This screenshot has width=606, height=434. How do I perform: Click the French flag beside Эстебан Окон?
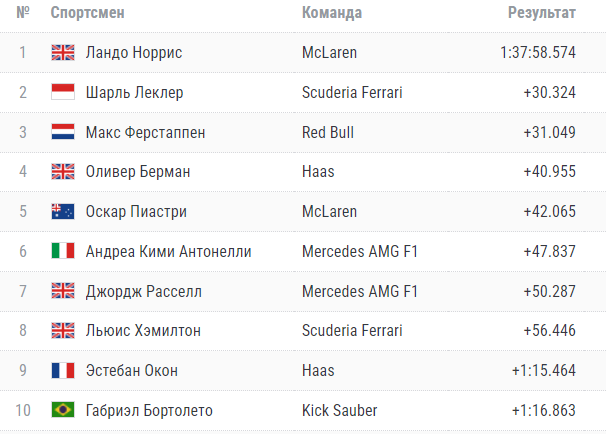(x=63, y=370)
